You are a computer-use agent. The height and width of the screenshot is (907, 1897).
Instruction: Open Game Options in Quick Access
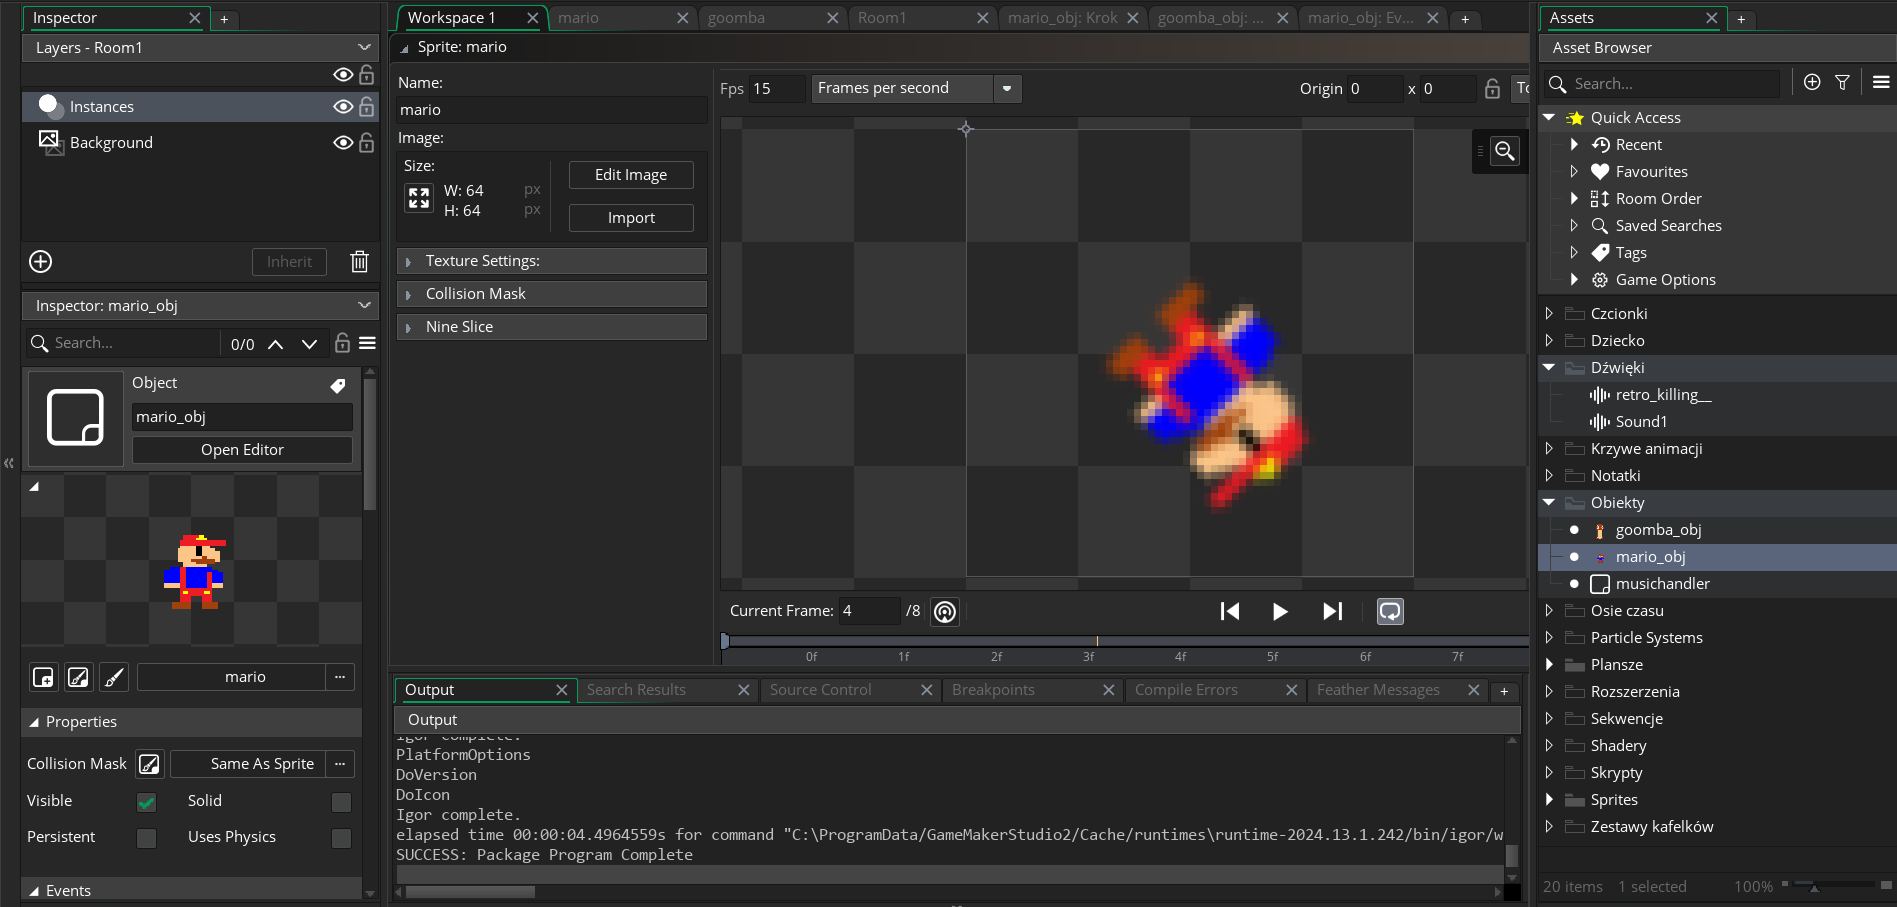pyautogui.click(x=1665, y=280)
